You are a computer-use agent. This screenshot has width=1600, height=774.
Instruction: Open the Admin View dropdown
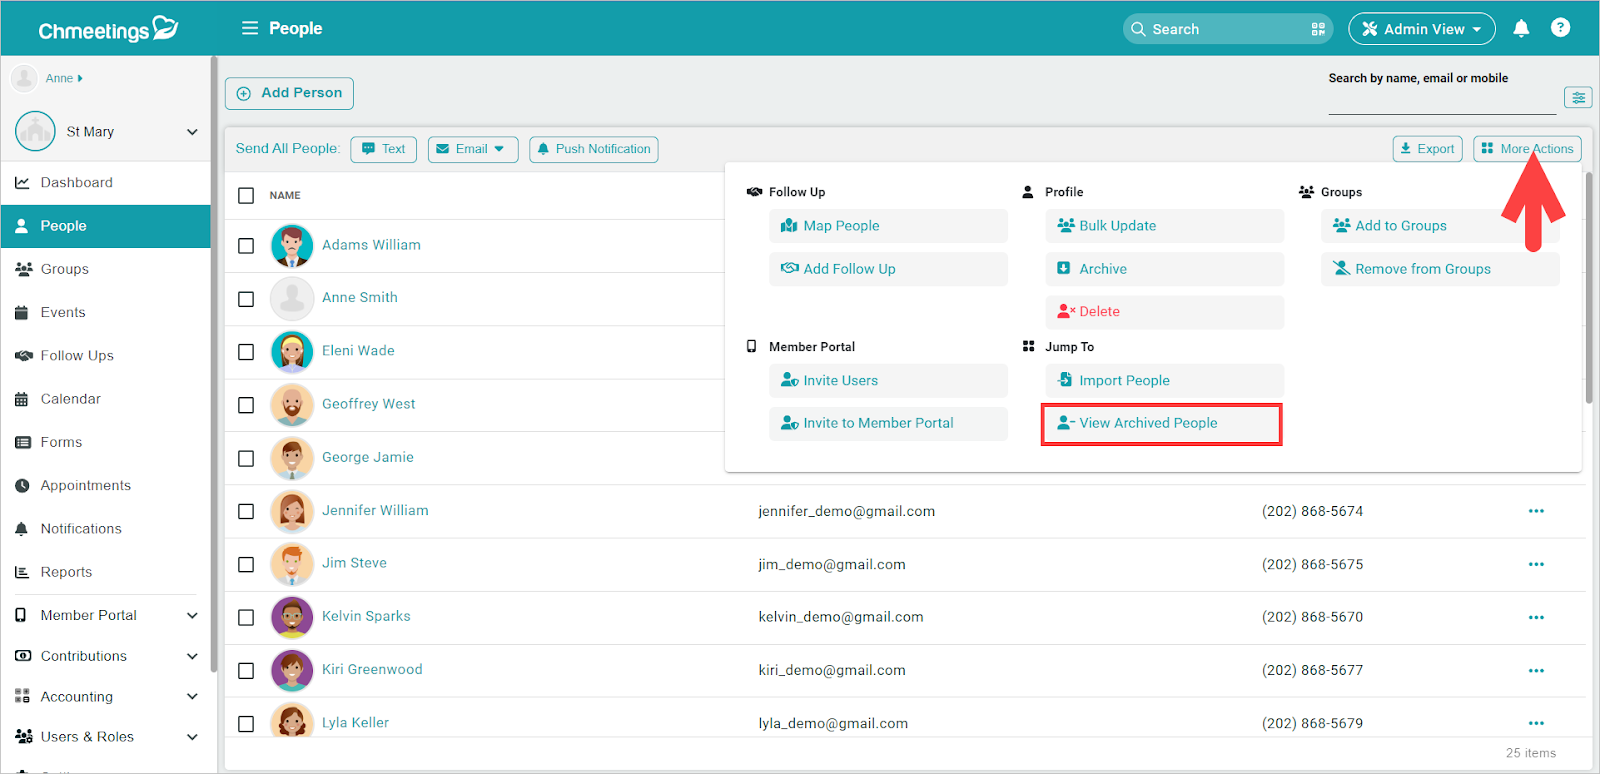(x=1422, y=29)
